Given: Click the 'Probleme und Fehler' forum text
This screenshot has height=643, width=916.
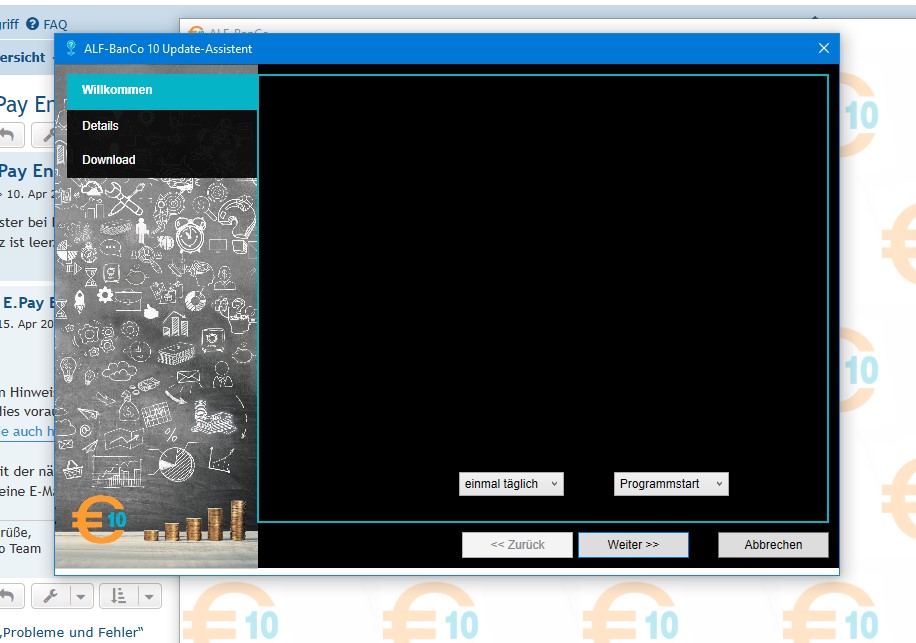Looking at the screenshot, I should point(72,632).
